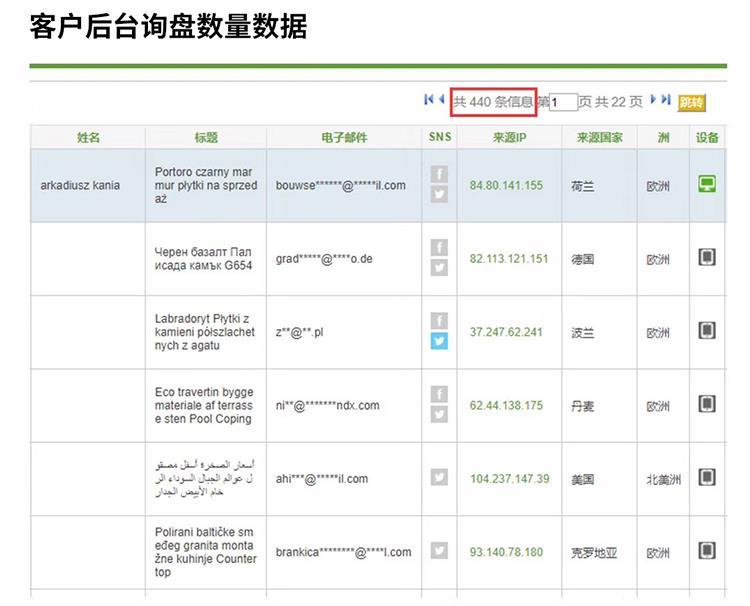This screenshot has height=606, width=750.
Task: Click Twitter icon in the brankica row
Action: pos(439,551)
